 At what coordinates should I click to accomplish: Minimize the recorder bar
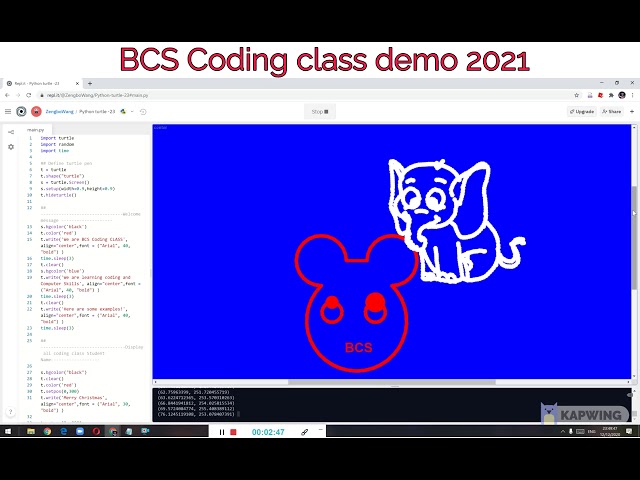pos(320,429)
